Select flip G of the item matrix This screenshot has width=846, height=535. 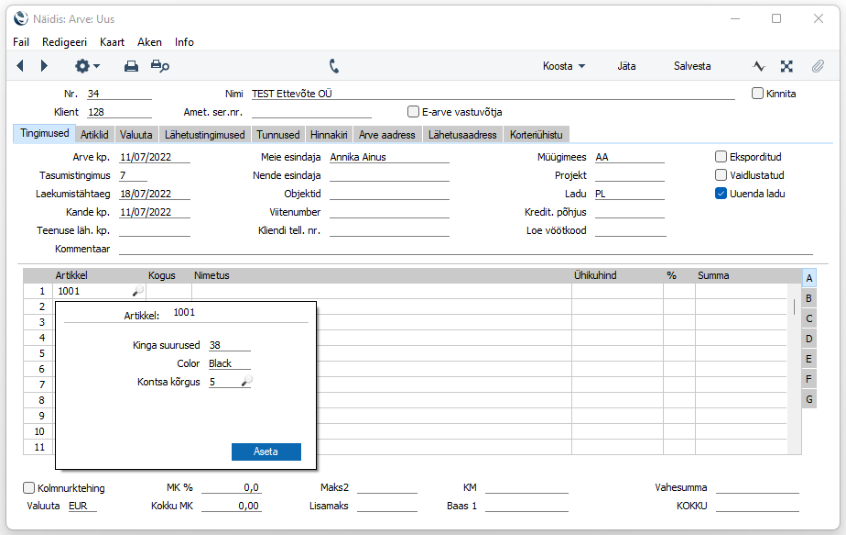[x=809, y=399]
